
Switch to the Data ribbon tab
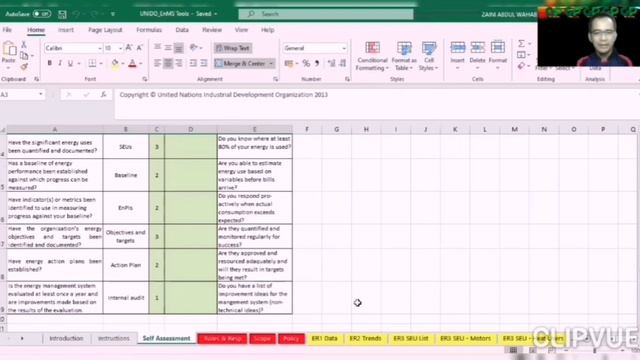182,30
